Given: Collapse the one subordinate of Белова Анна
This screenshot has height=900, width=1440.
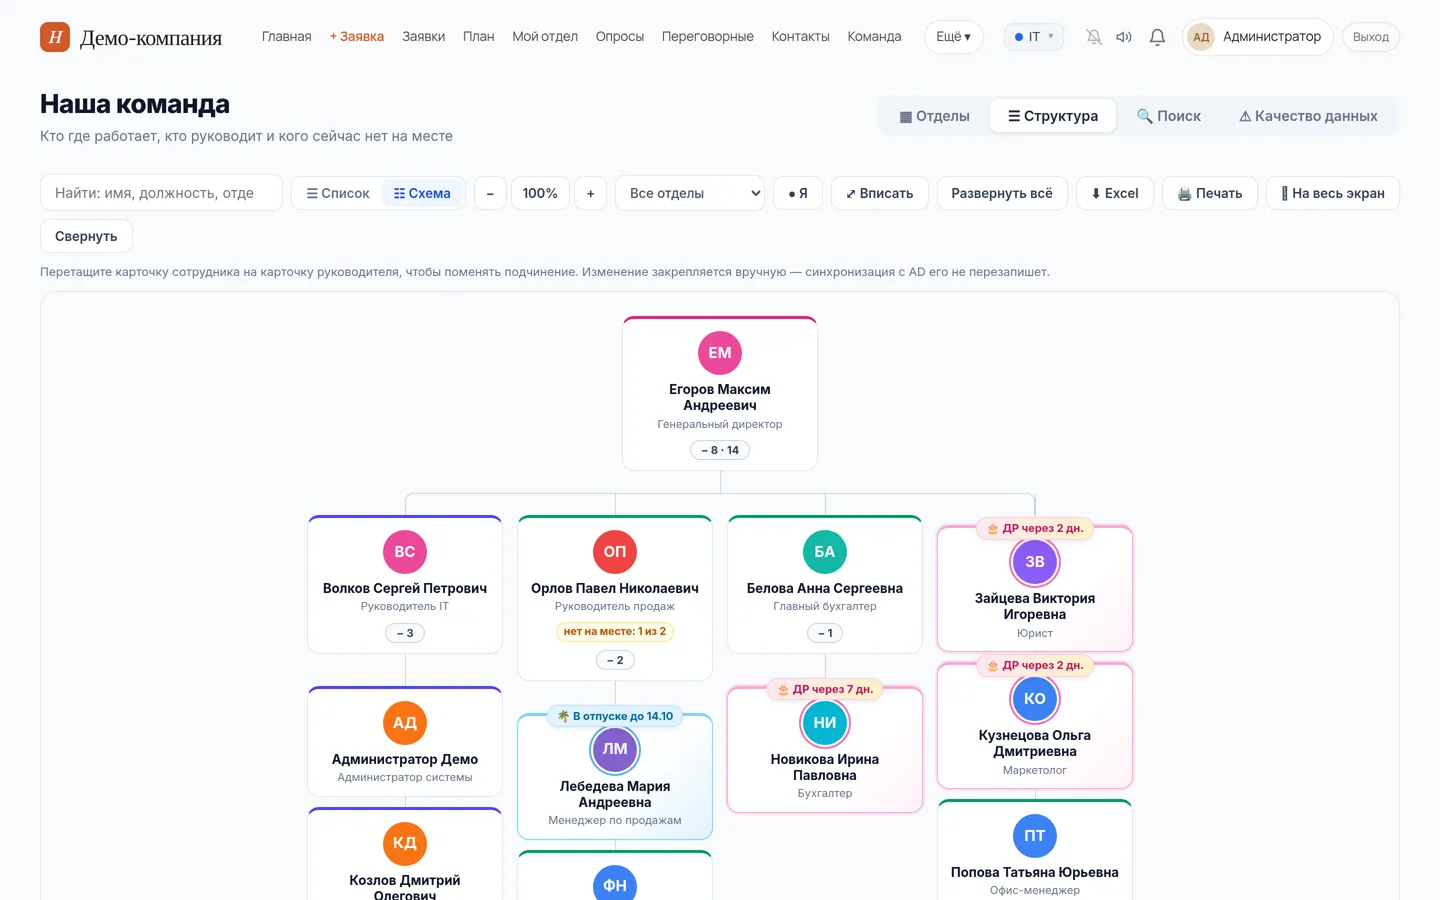Looking at the screenshot, I should click(x=825, y=633).
